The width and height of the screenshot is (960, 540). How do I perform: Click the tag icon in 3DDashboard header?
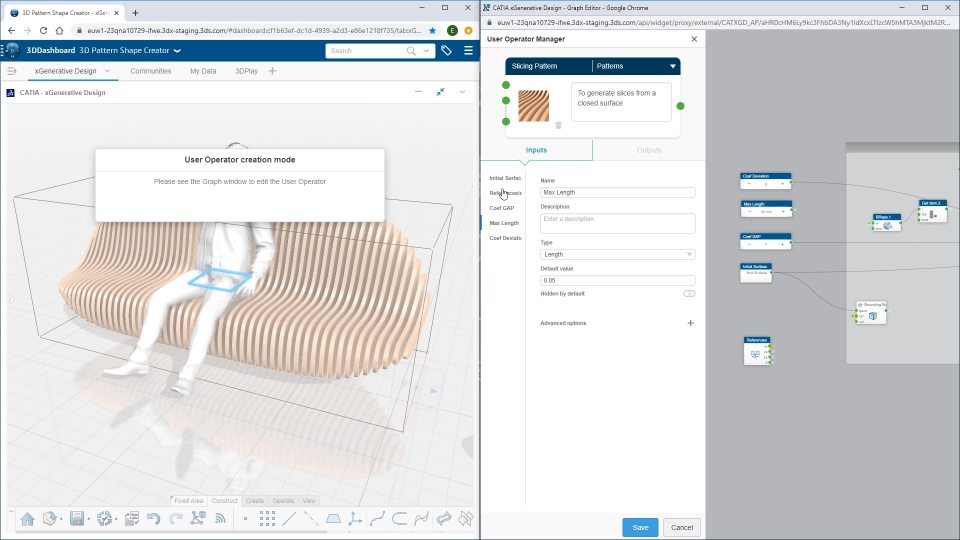click(446, 51)
